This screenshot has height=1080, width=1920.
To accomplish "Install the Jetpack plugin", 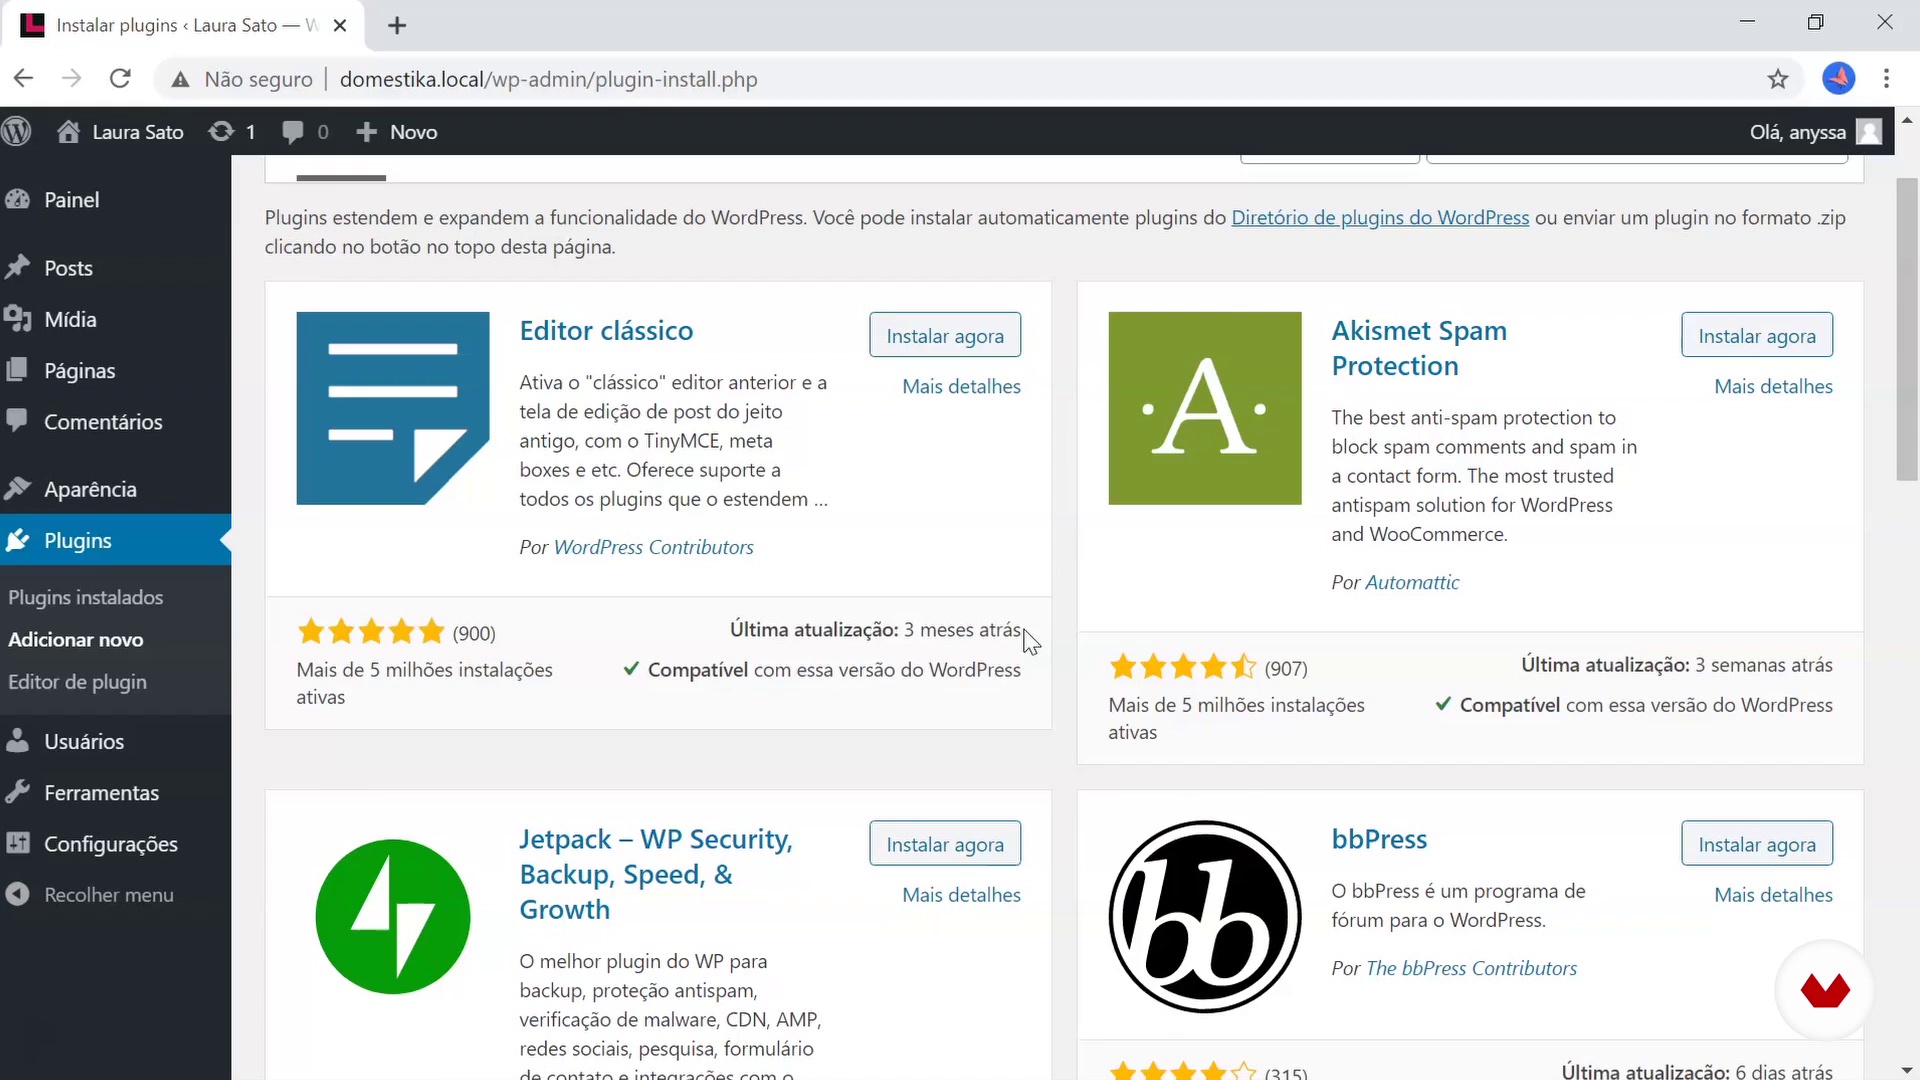I will pyautogui.click(x=945, y=844).
